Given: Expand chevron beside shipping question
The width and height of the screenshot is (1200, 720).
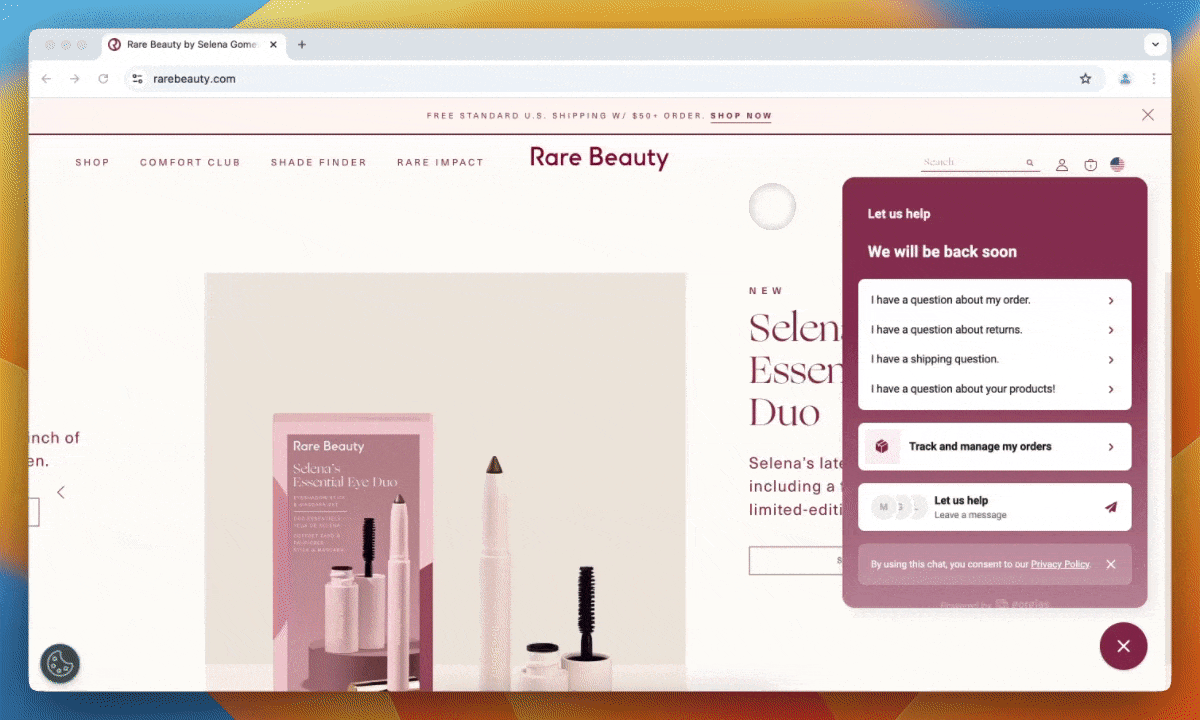Looking at the screenshot, I should pos(1111,360).
